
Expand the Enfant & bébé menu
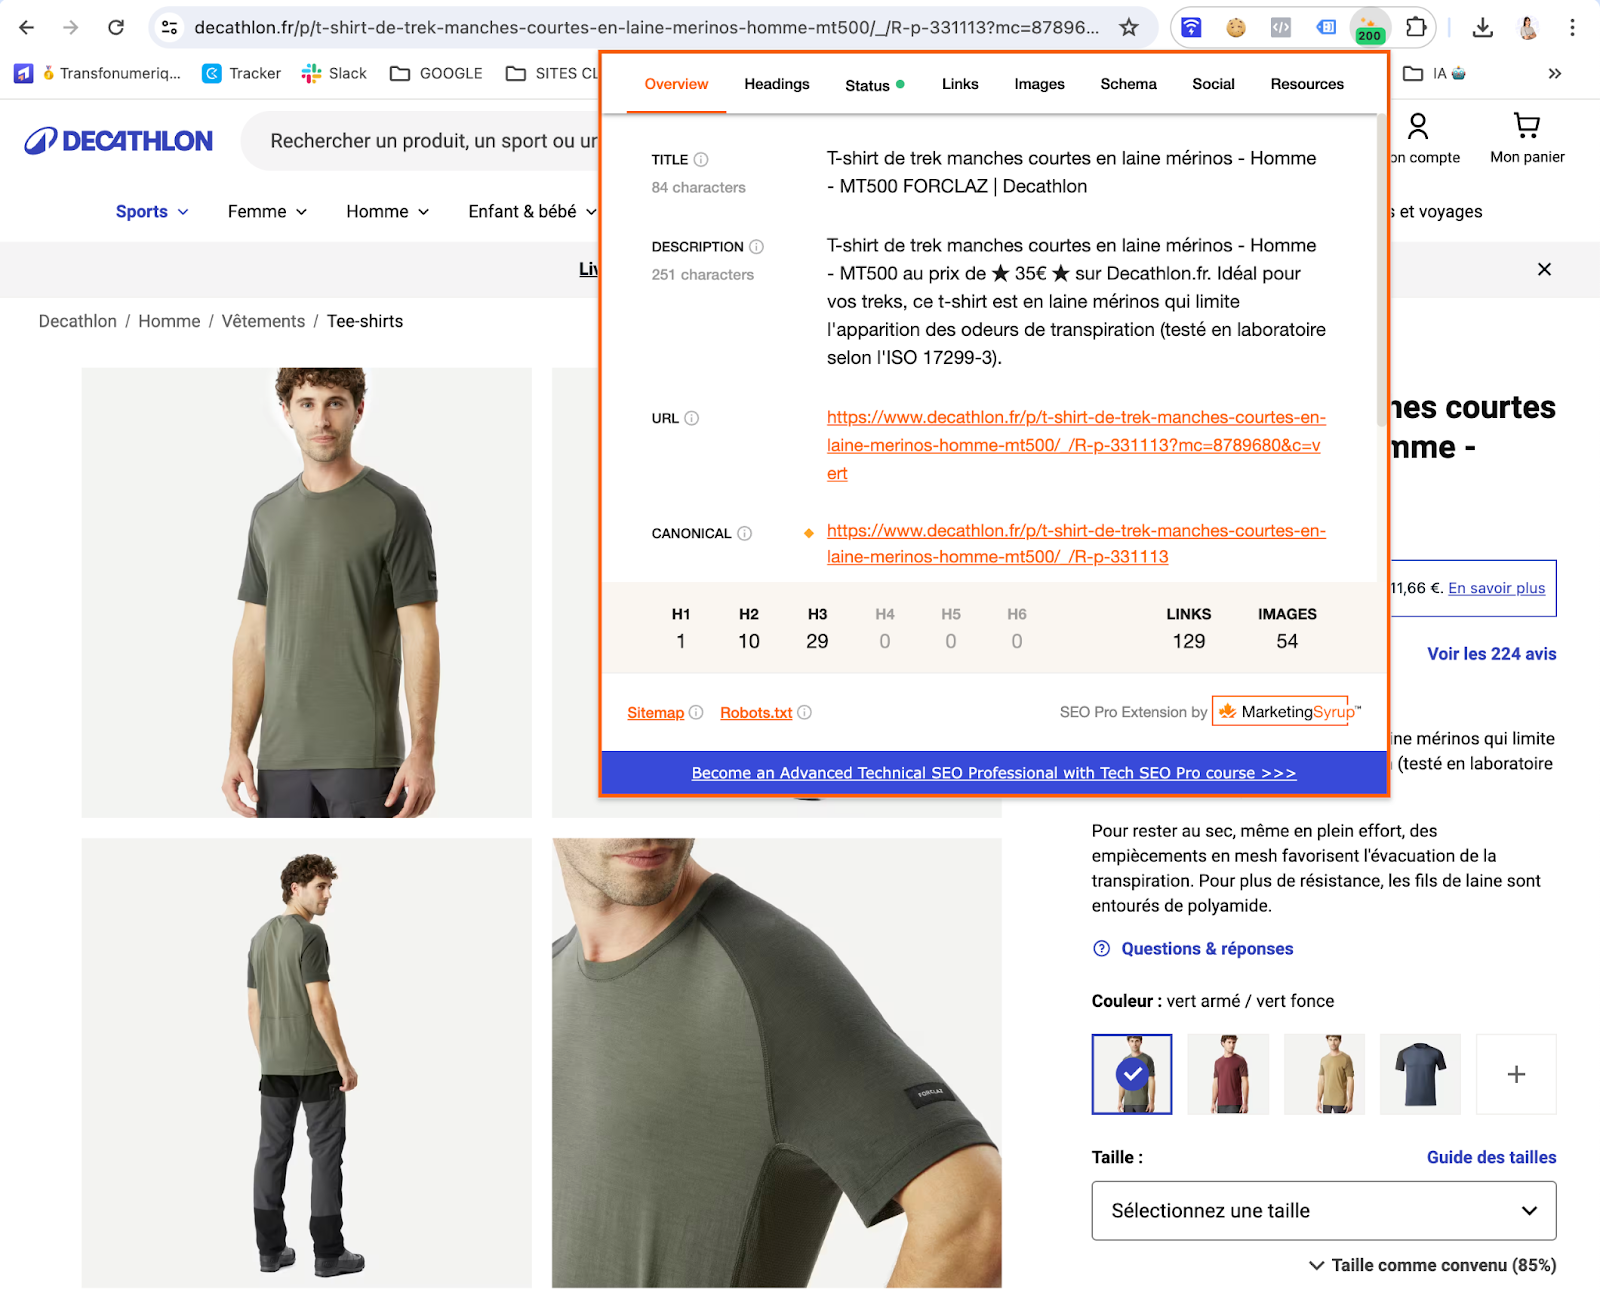(533, 211)
